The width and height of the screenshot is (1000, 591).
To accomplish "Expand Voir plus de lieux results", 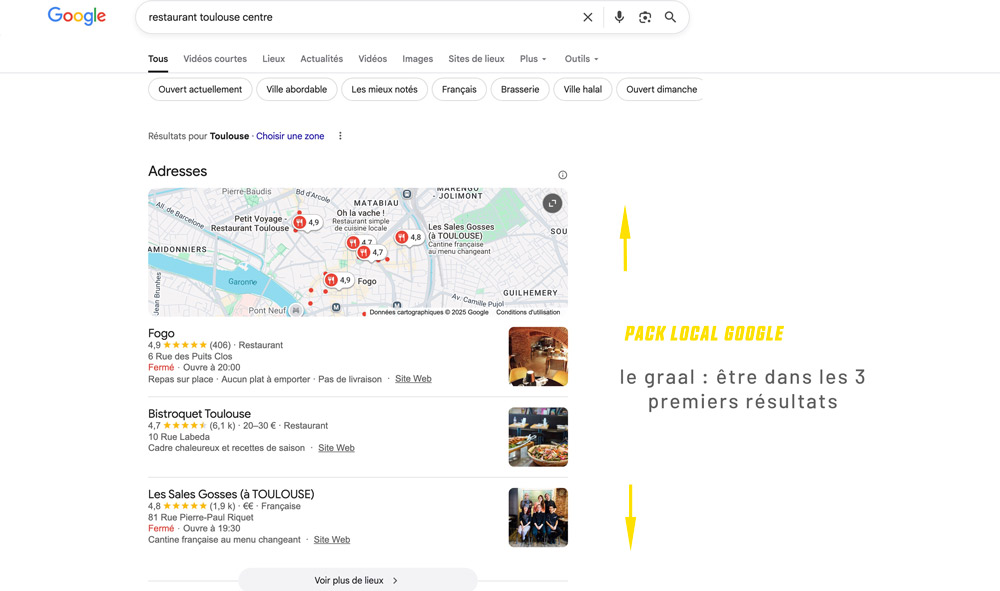I will [357, 579].
